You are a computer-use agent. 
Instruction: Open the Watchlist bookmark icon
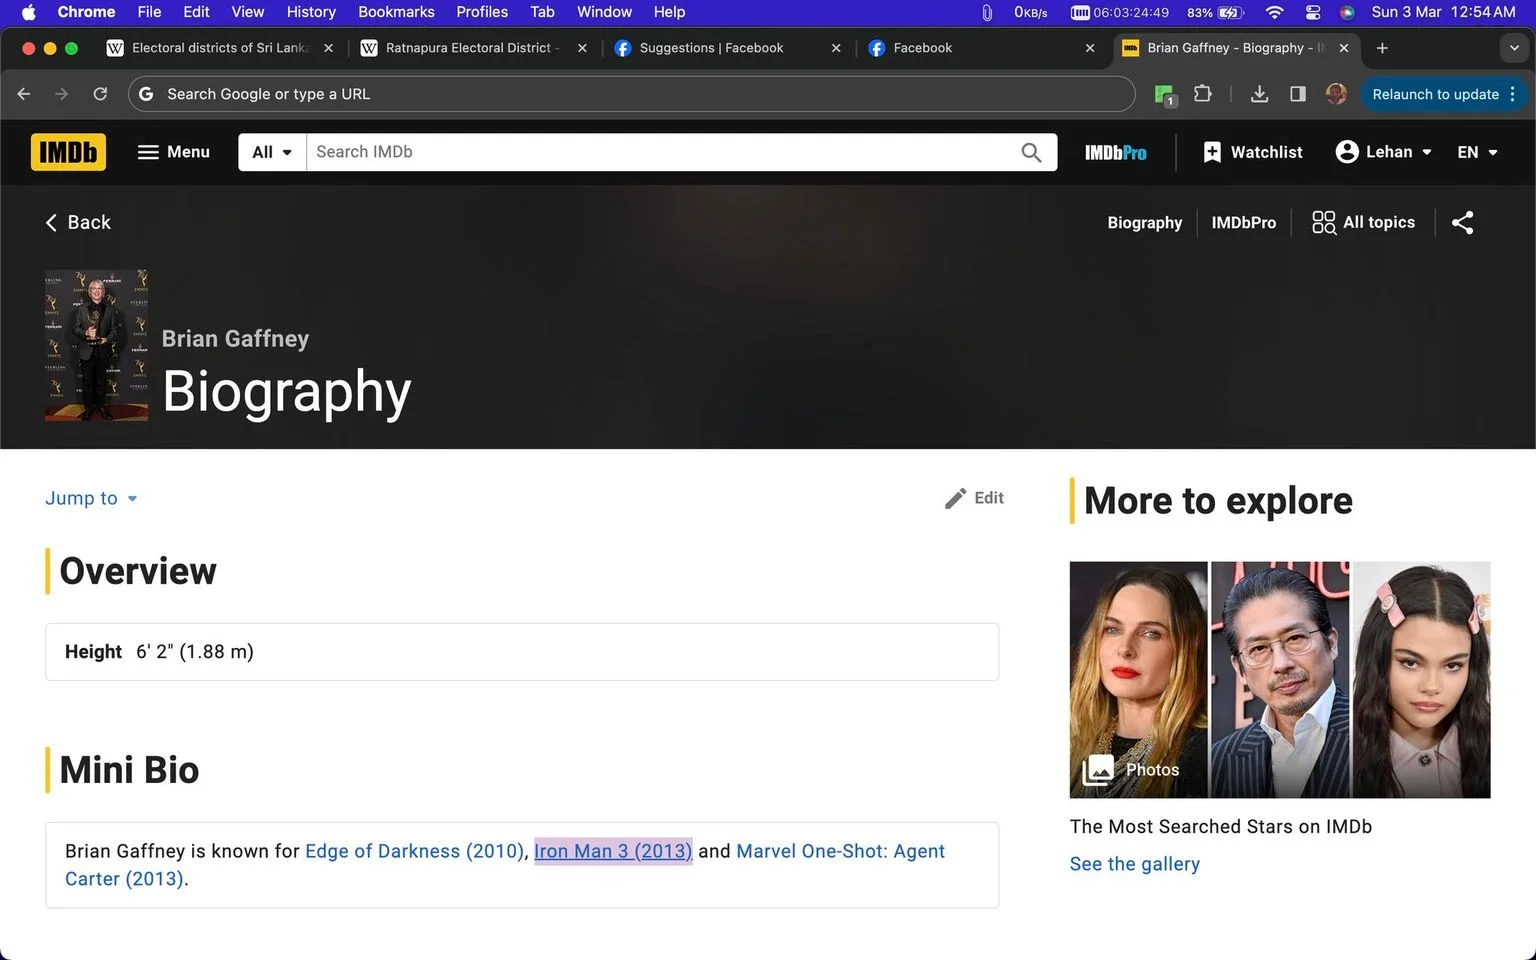click(1212, 152)
